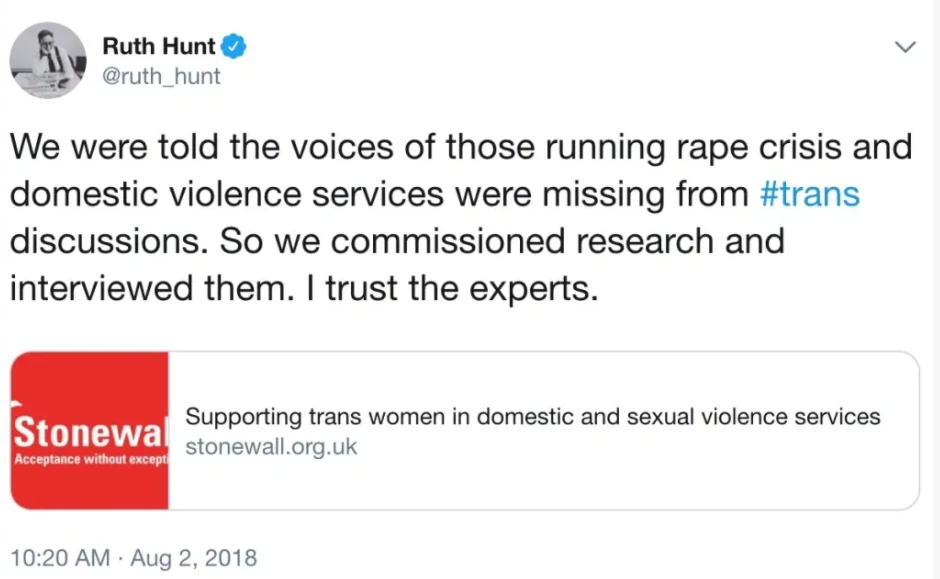Click the 10:20 AM timestamp
Viewport: 940px width, 579px height.
point(60,557)
